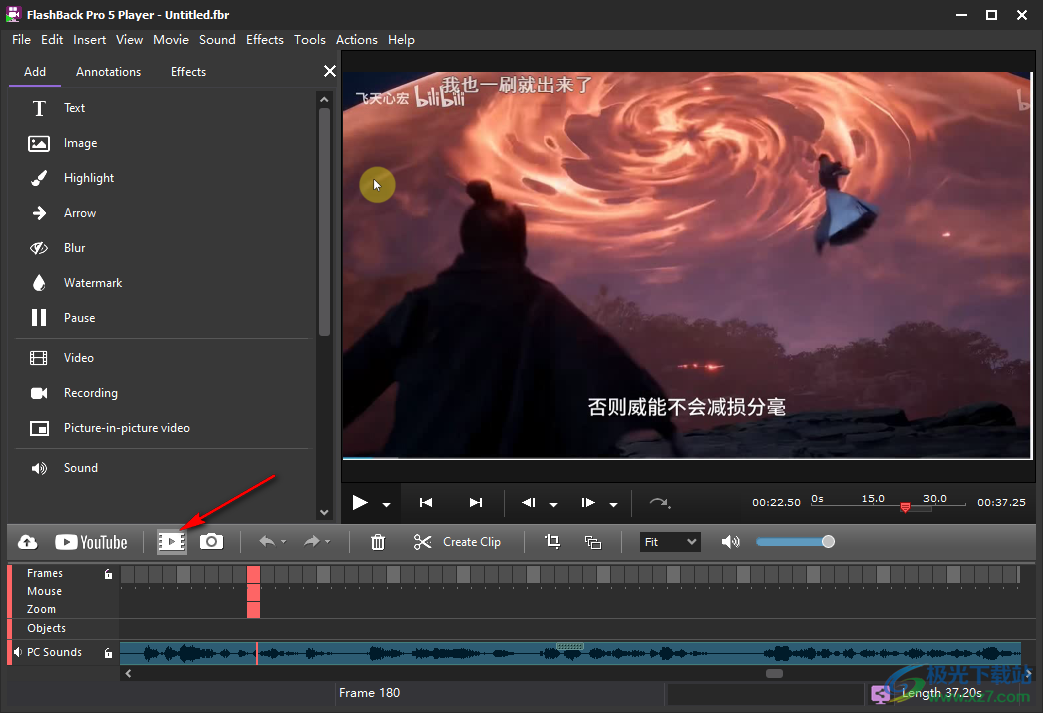Screen dimensions: 1043x713
Task: Open the Fit zoom dropdown
Action: click(670, 542)
